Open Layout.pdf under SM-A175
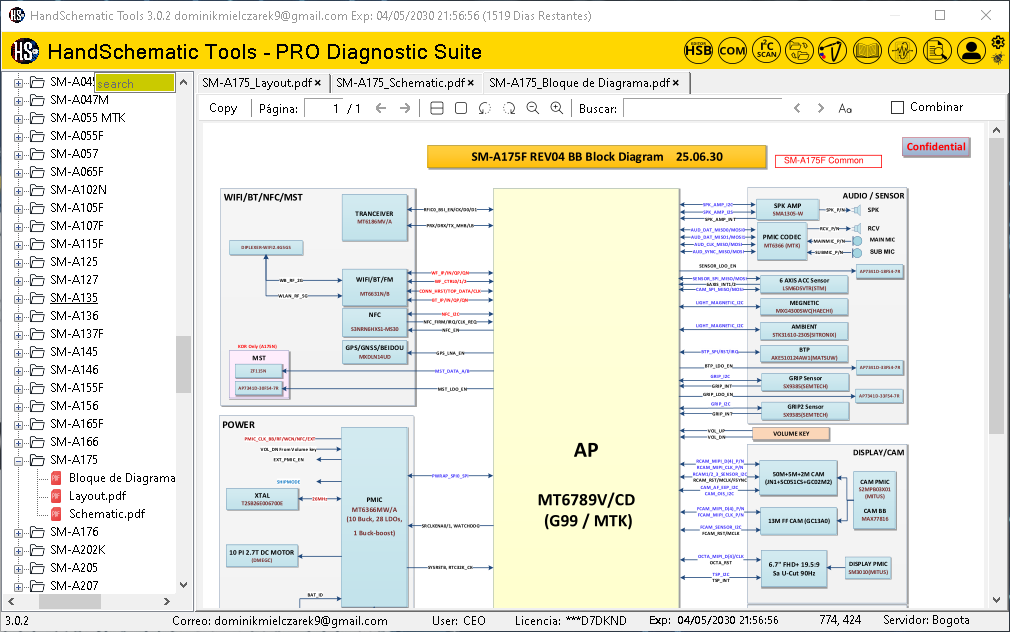 pyautogui.click(x=97, y=496)
